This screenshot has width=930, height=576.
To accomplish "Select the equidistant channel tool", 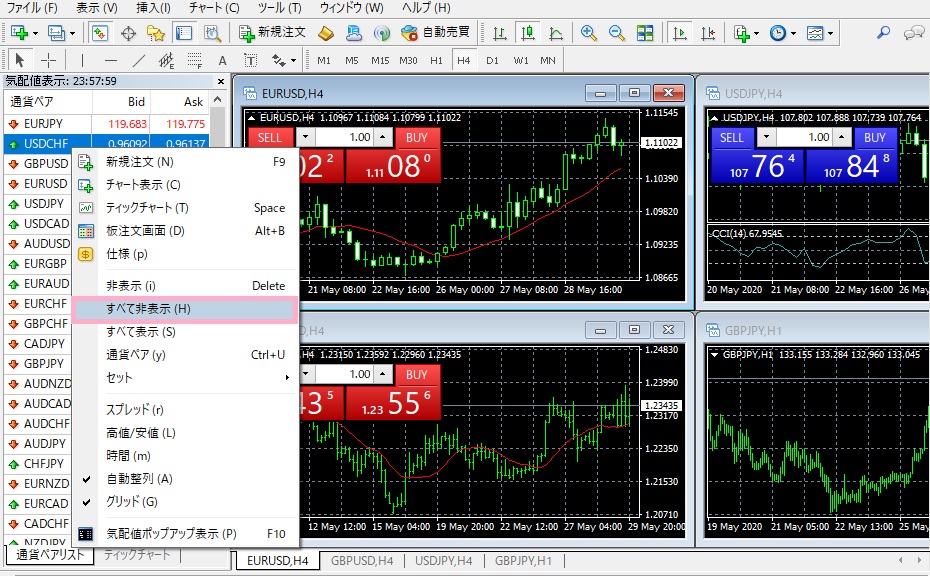I will click(x=167, y=60).
